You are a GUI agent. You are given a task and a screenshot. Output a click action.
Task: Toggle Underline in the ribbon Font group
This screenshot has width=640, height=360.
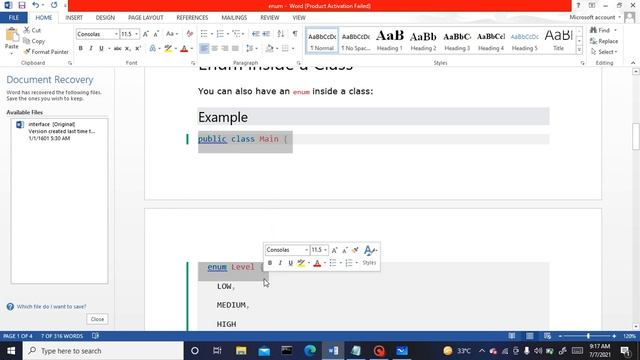pyautogui.click(x=101, y=49)
